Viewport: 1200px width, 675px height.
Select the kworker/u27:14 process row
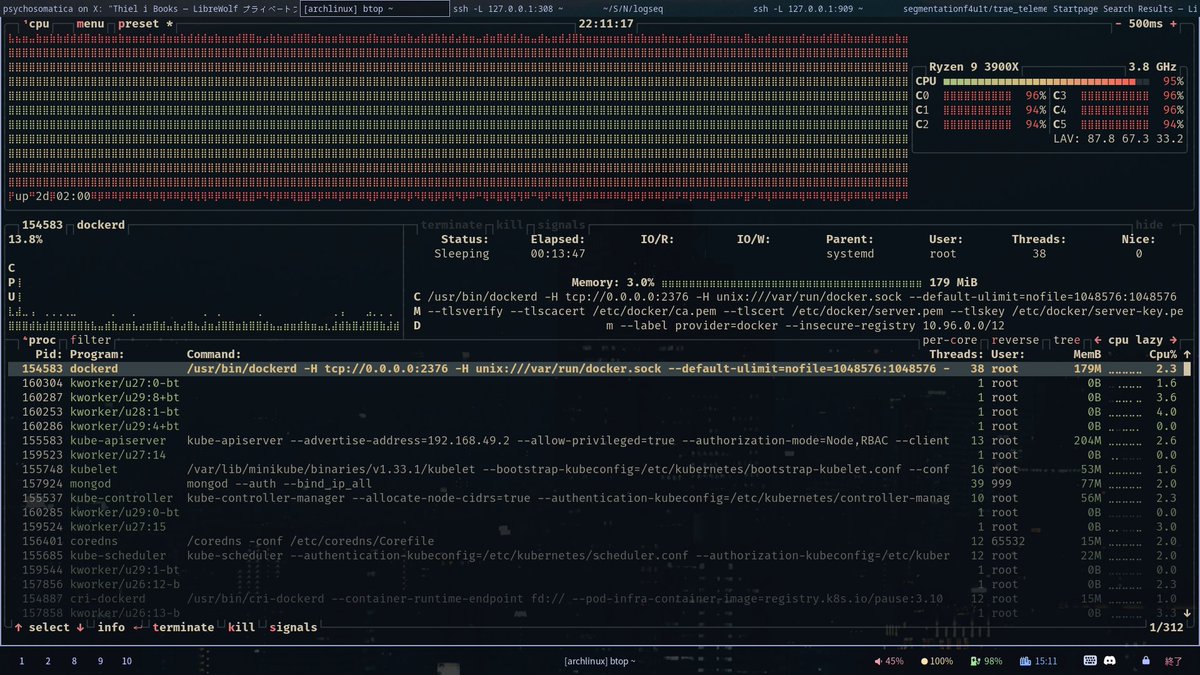594,455
